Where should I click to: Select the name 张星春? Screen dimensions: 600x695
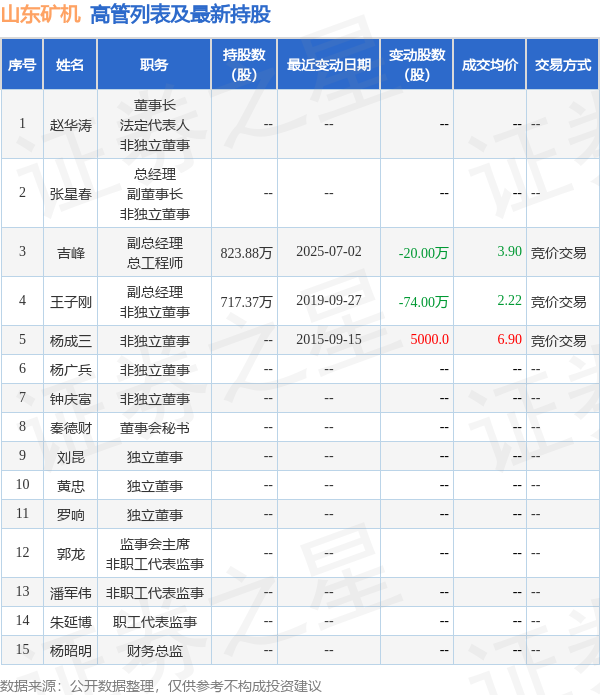click(x=70, y=194)
